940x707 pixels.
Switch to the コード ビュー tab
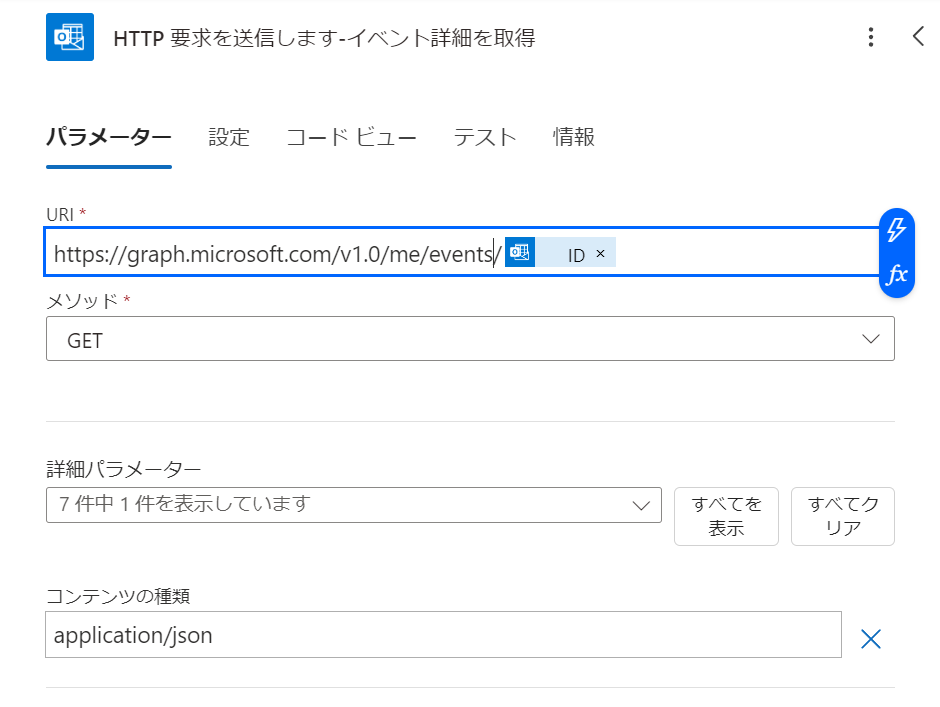351,137
